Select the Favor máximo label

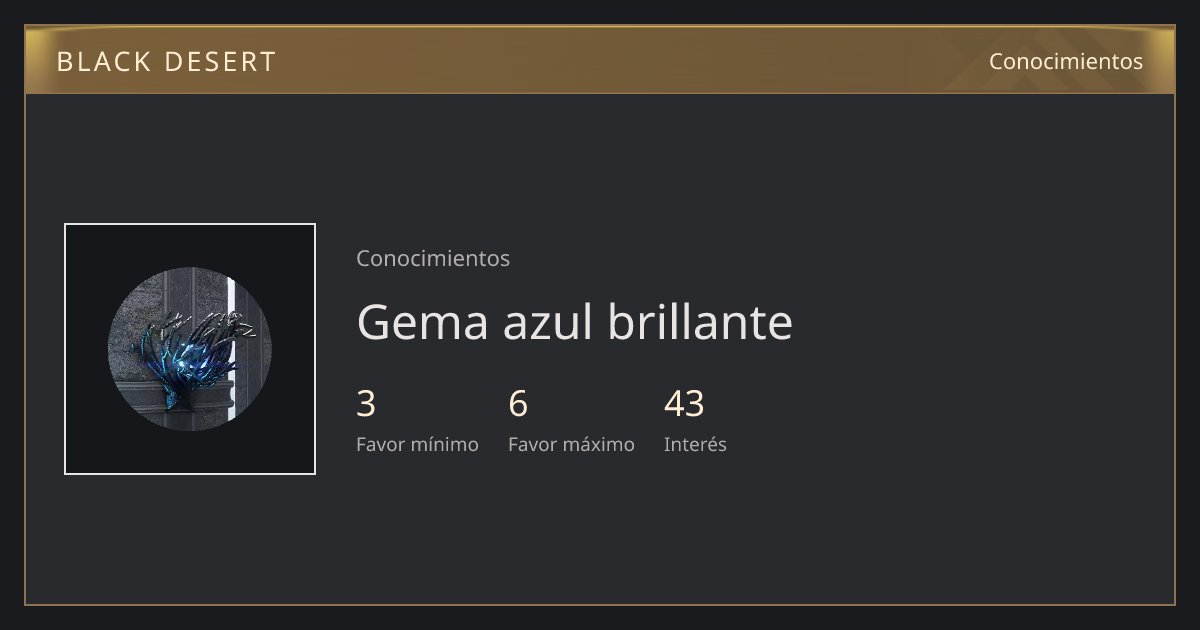[571, 444]
